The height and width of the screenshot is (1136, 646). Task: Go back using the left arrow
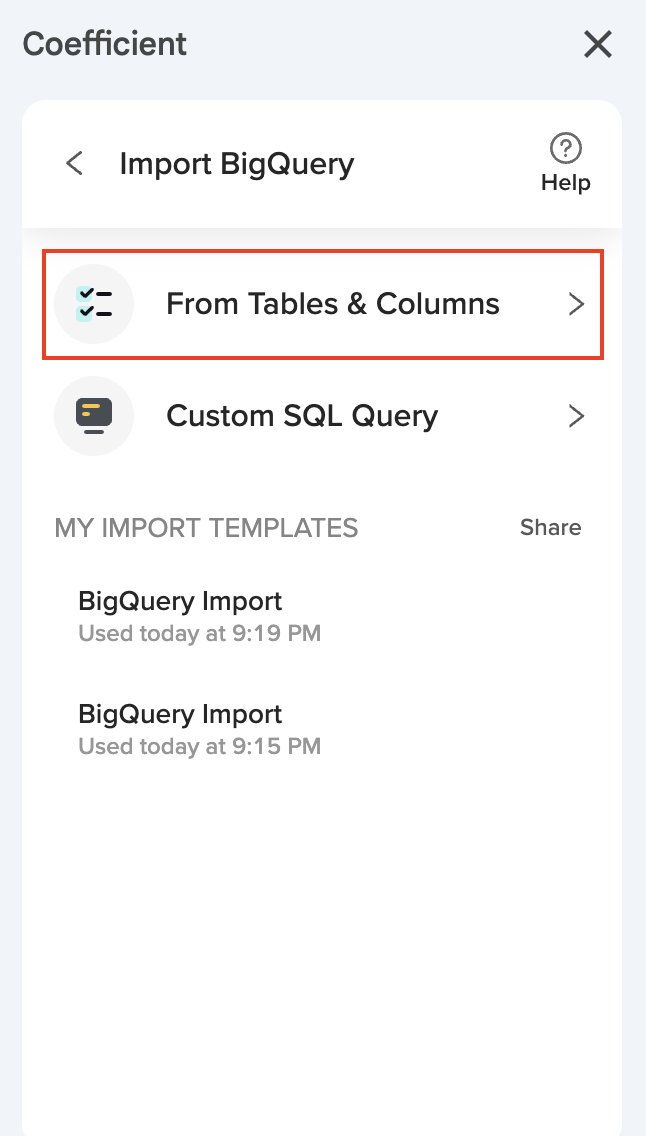tap(74, 163)
